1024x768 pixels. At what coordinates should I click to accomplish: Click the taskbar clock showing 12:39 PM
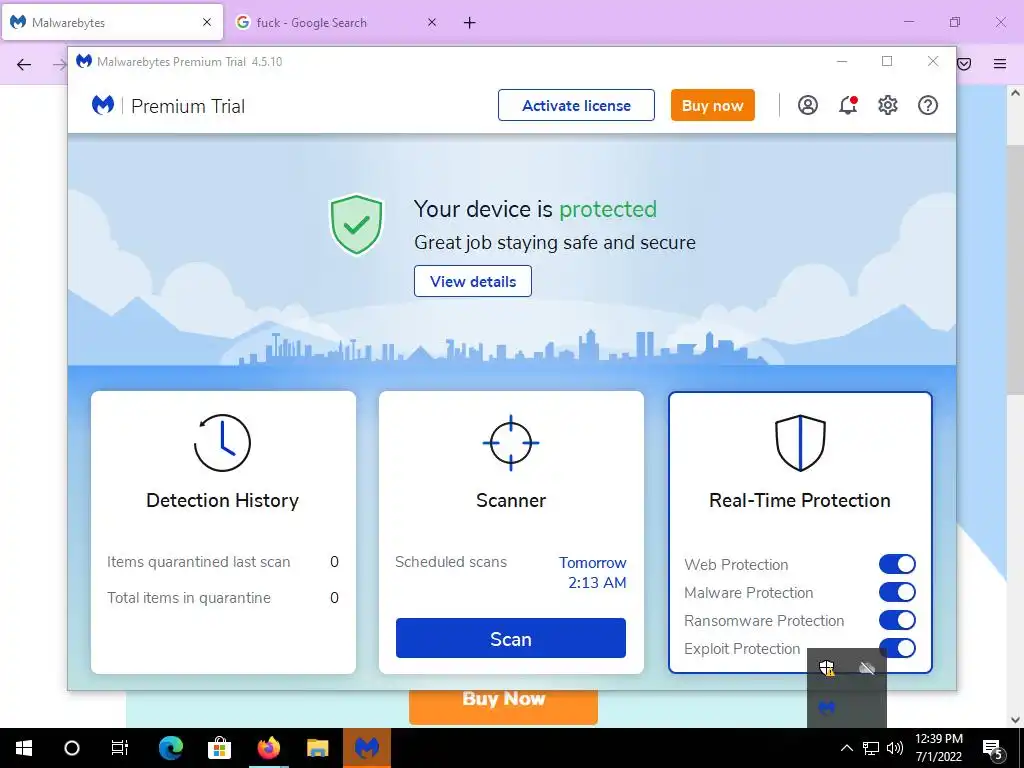click(939, 748)
